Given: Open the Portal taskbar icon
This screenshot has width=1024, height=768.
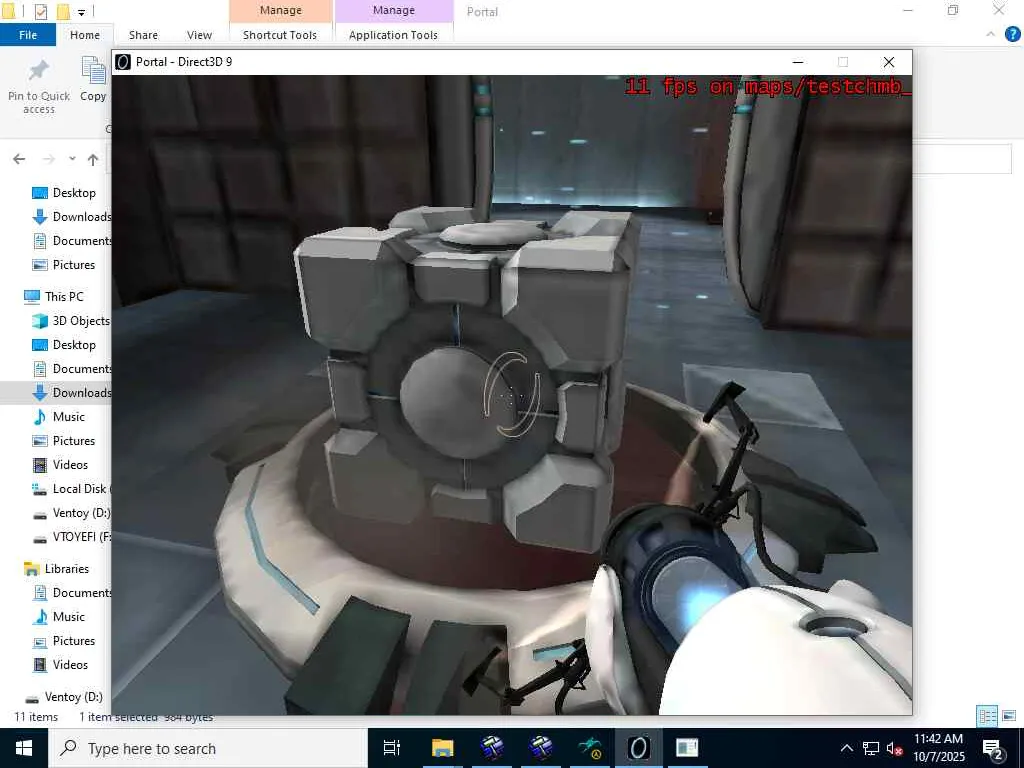Looking at the screenshot, I should tap(639, 748).
